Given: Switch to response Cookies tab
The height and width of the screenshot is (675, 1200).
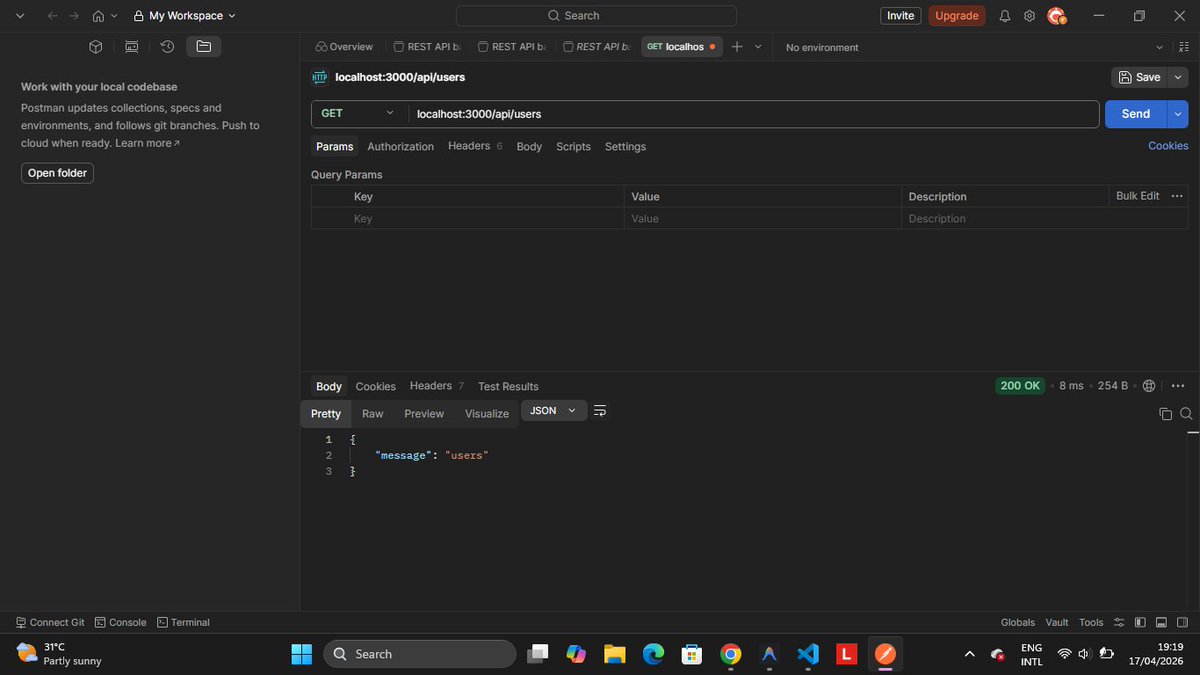Looking at the screenshot, I should pos(375,386).
